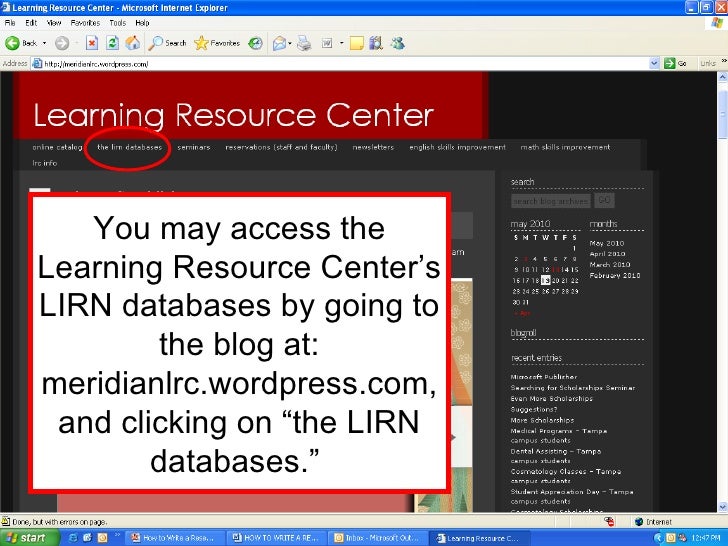
Task: Click the Edit with Word icon
Action: pyautogui.click(x=327, y=43)
